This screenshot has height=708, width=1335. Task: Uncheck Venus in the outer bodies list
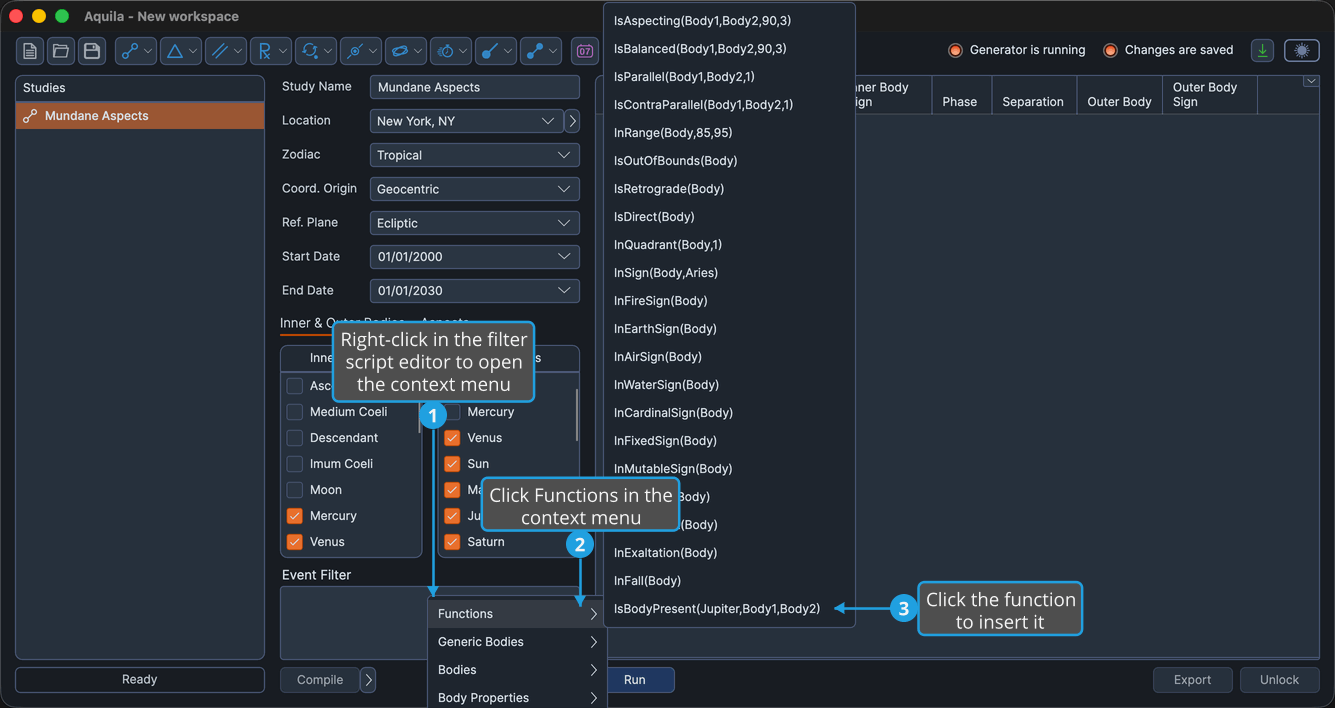(452, 438)
